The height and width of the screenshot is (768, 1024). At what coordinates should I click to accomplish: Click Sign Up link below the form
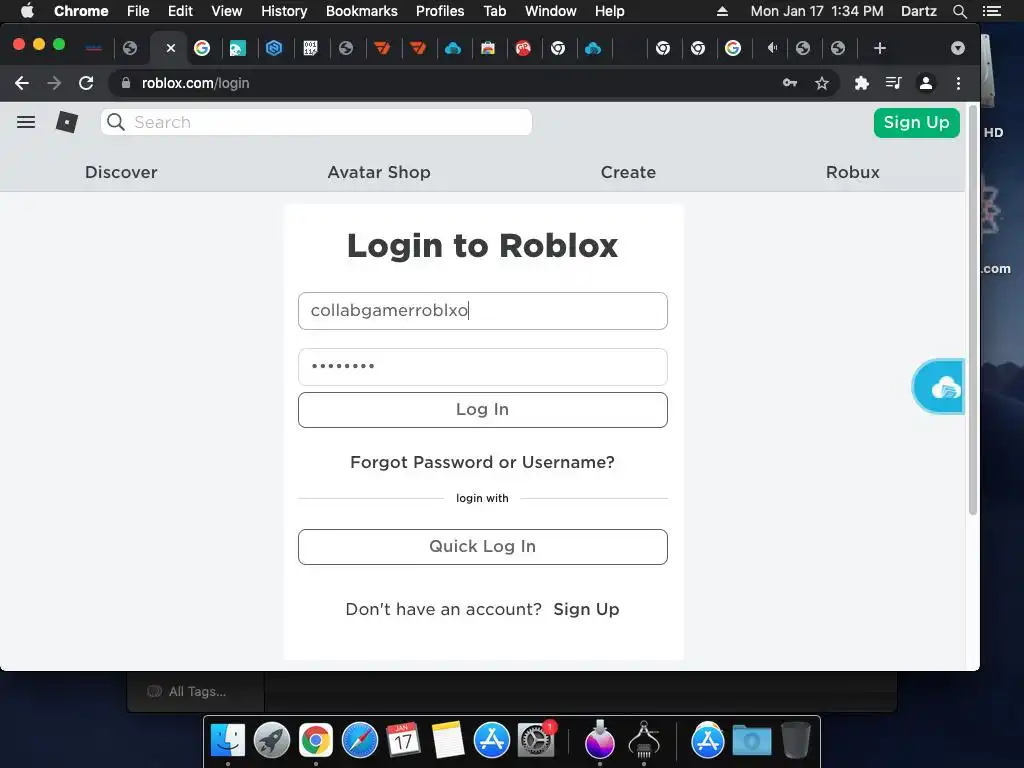[x=586, y=609]
